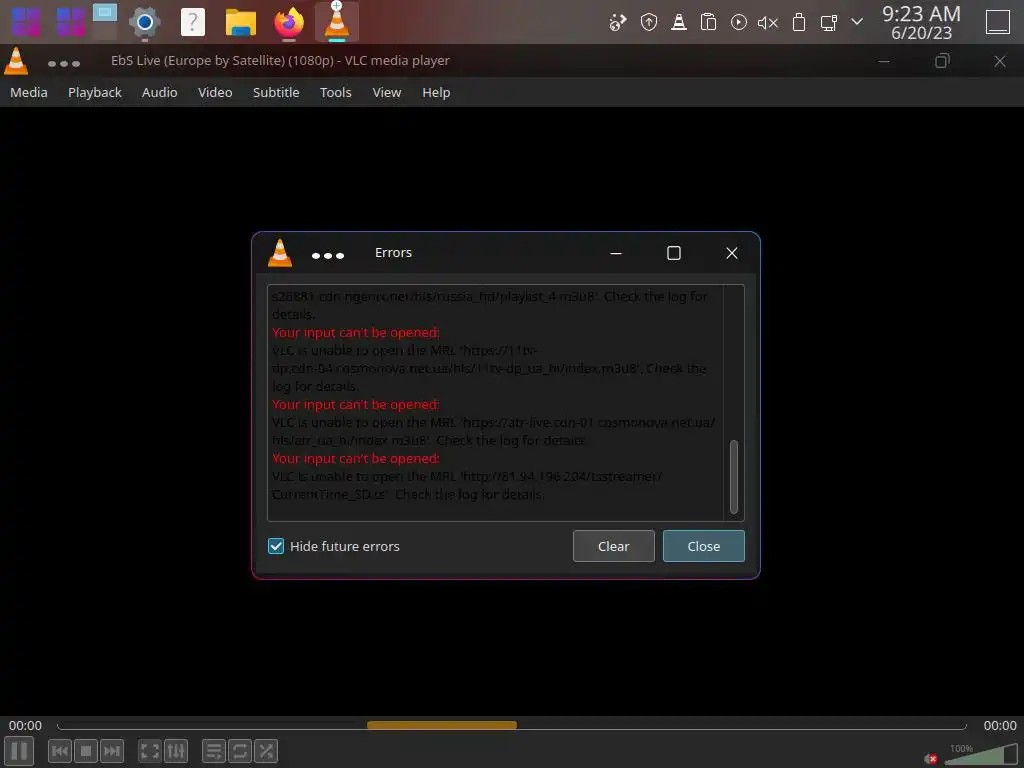
Task: Click the playback seek bar
Action: [x=511, y=726]
